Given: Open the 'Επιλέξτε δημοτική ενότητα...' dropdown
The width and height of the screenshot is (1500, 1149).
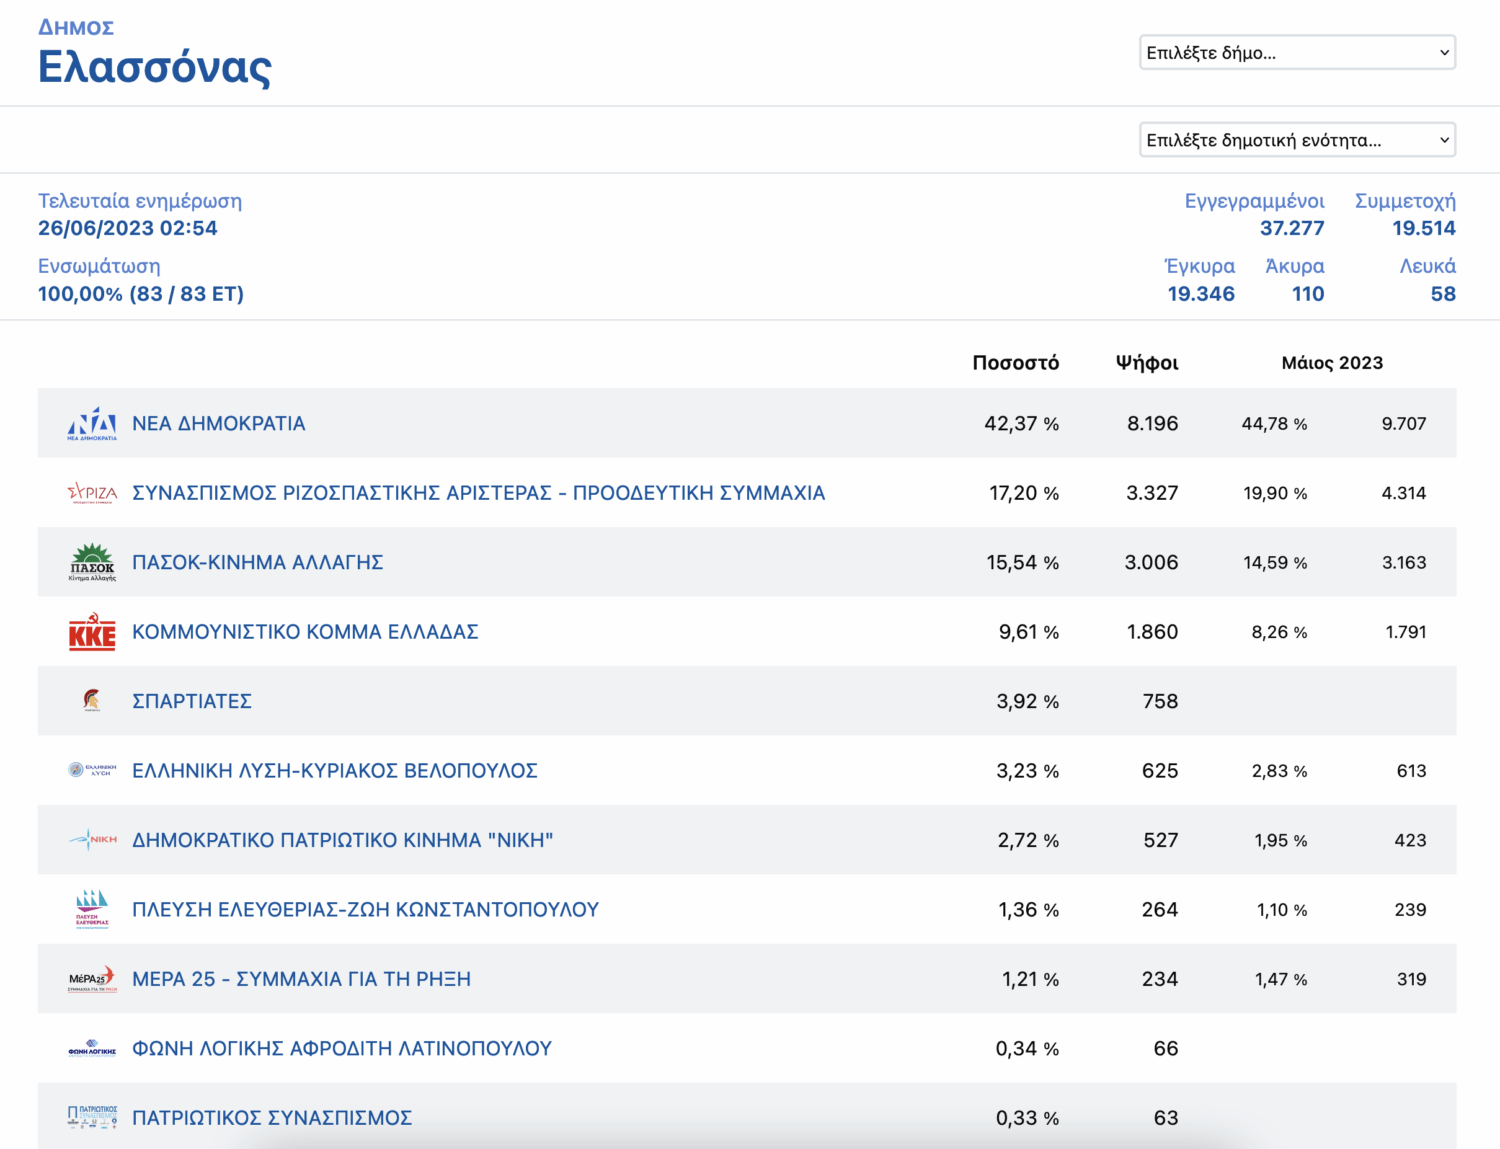Looking at the screenshot, I should click(1297, 140).
